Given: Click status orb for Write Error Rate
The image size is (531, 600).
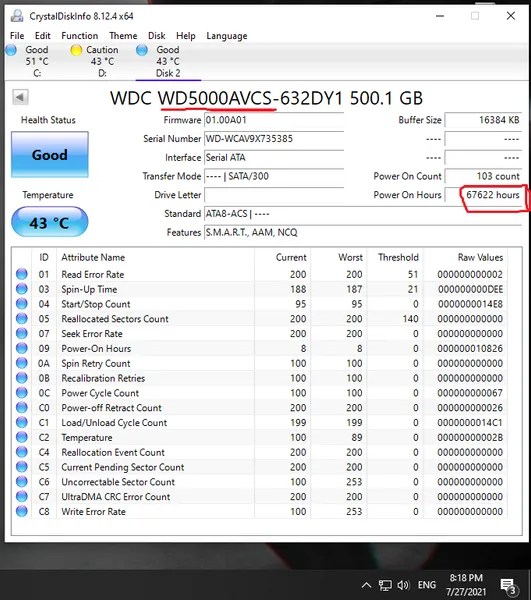Looking at the screenshot, I should tap(22, 511).
